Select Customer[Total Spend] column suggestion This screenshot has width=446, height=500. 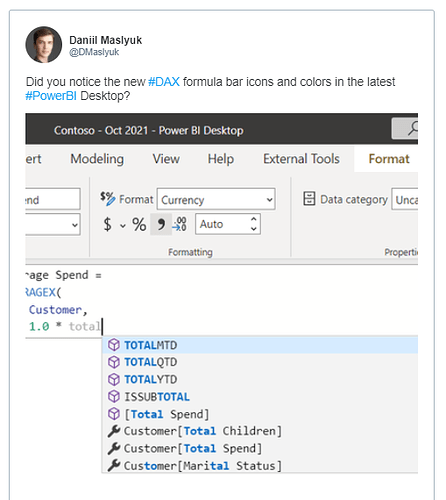pyautogui.click(x=260, y=448)
